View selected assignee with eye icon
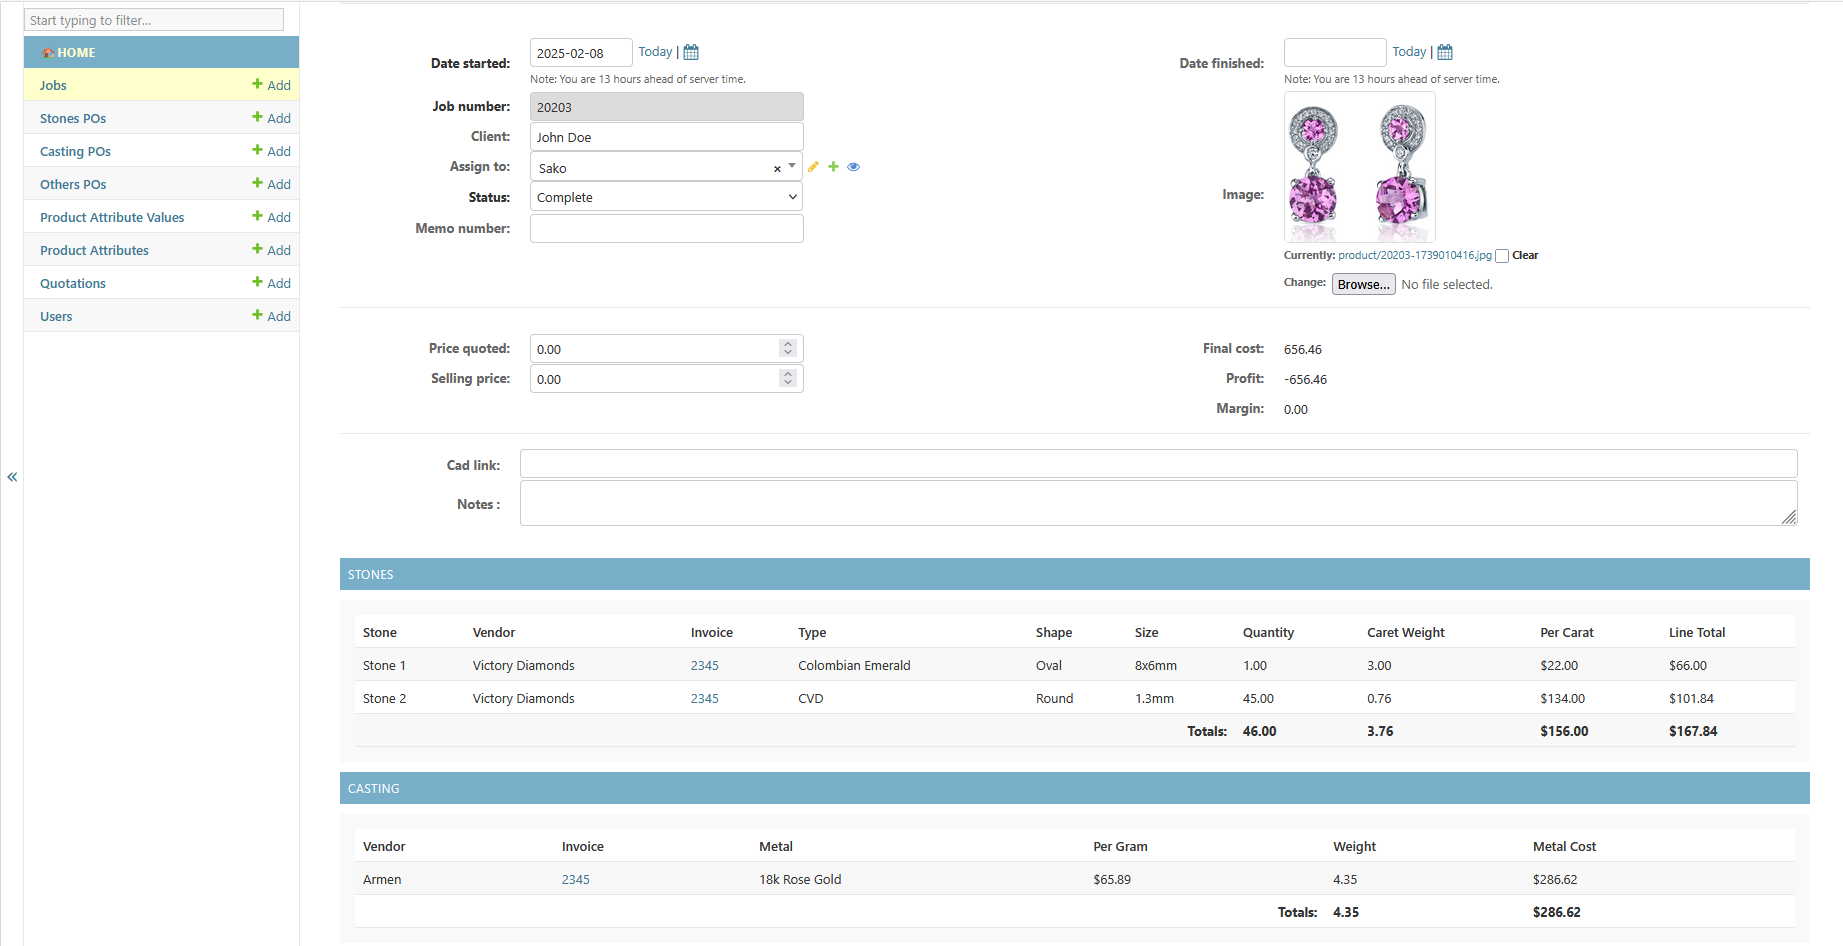 click(853, 167)
